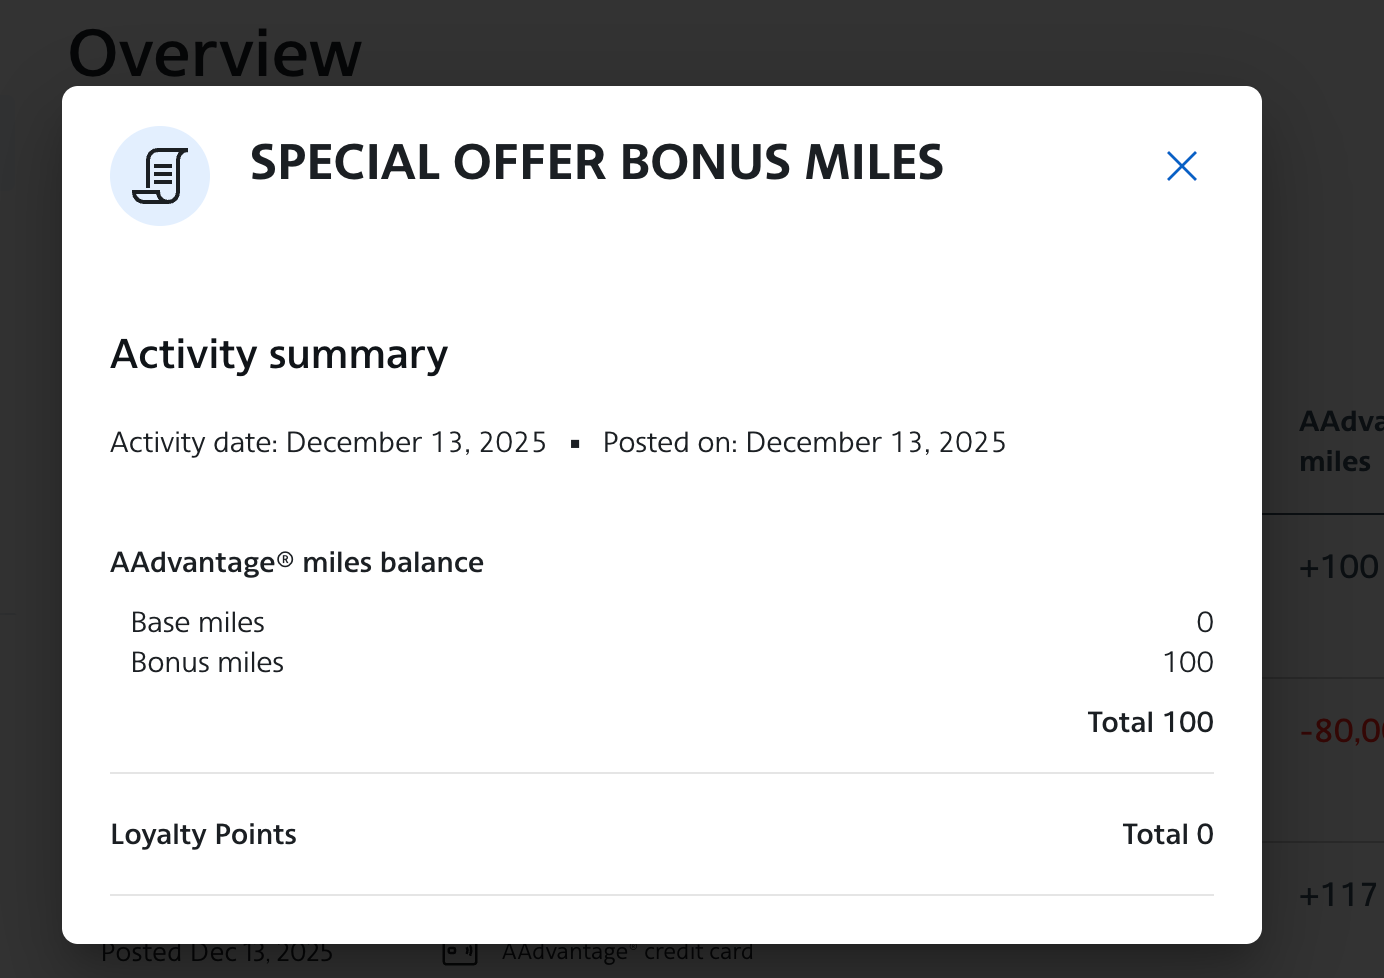Click the credit card icon behind the dialog
1384x978 pixels.
click(x=459, y=953)
